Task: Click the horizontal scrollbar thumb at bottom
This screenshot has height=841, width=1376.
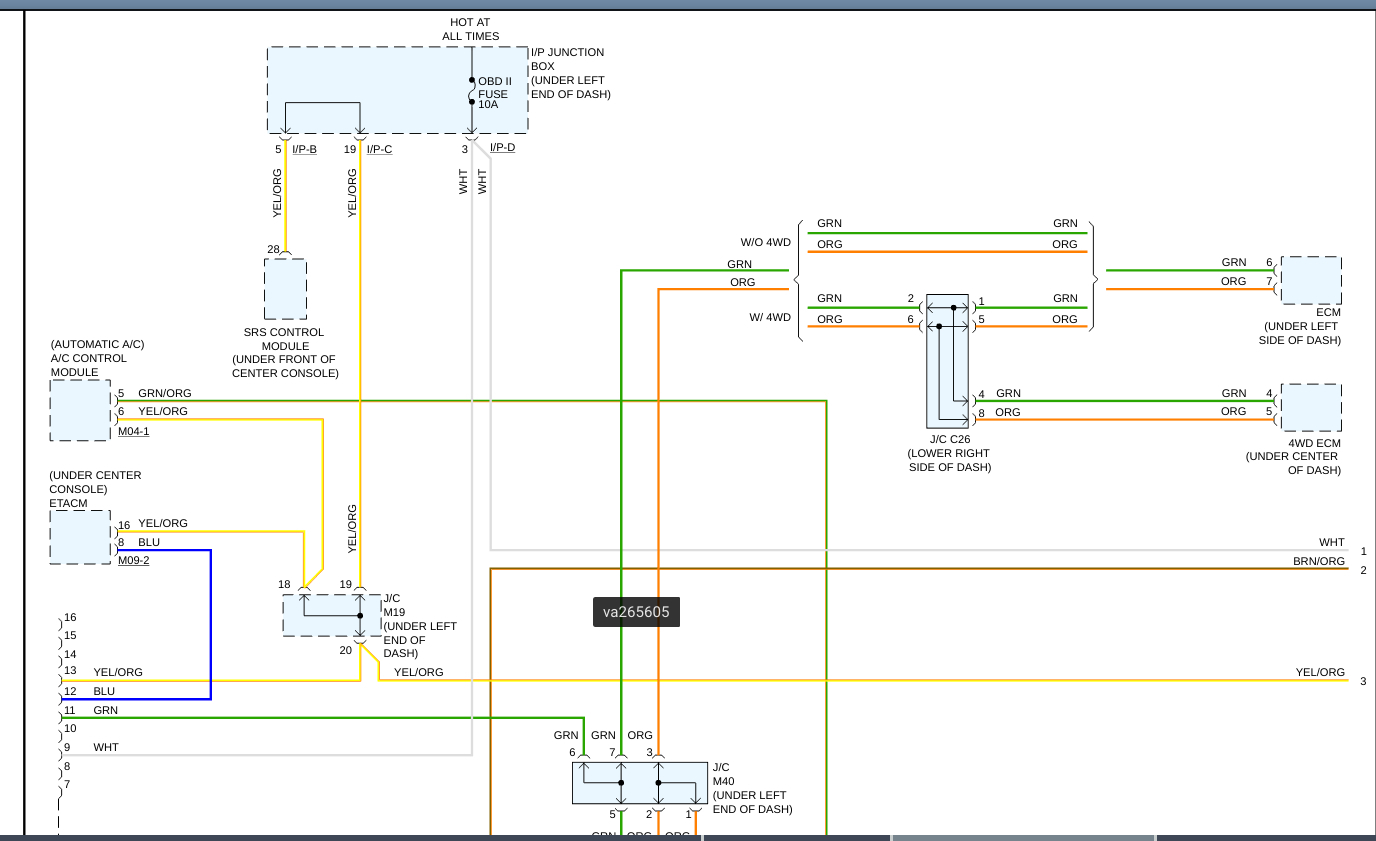Action: coord(1023,837)
